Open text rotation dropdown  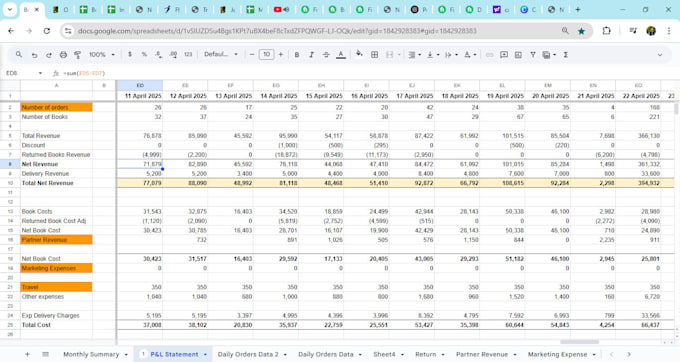(470, 55)
